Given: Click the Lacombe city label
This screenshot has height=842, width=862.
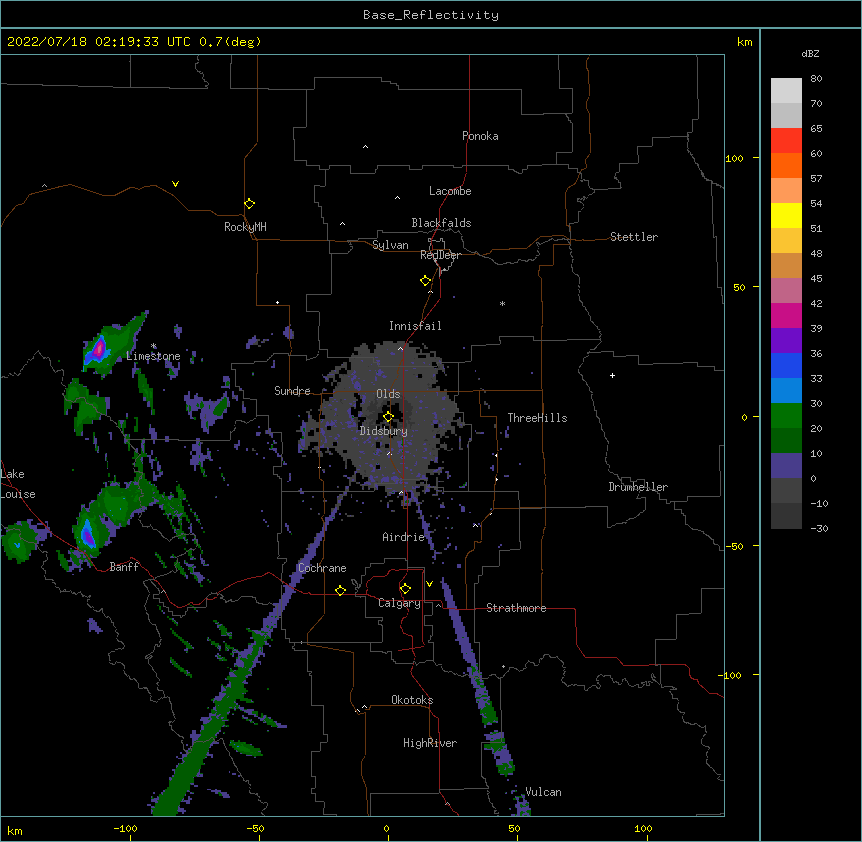Looking at the screenshot, I should pos(450,191).
